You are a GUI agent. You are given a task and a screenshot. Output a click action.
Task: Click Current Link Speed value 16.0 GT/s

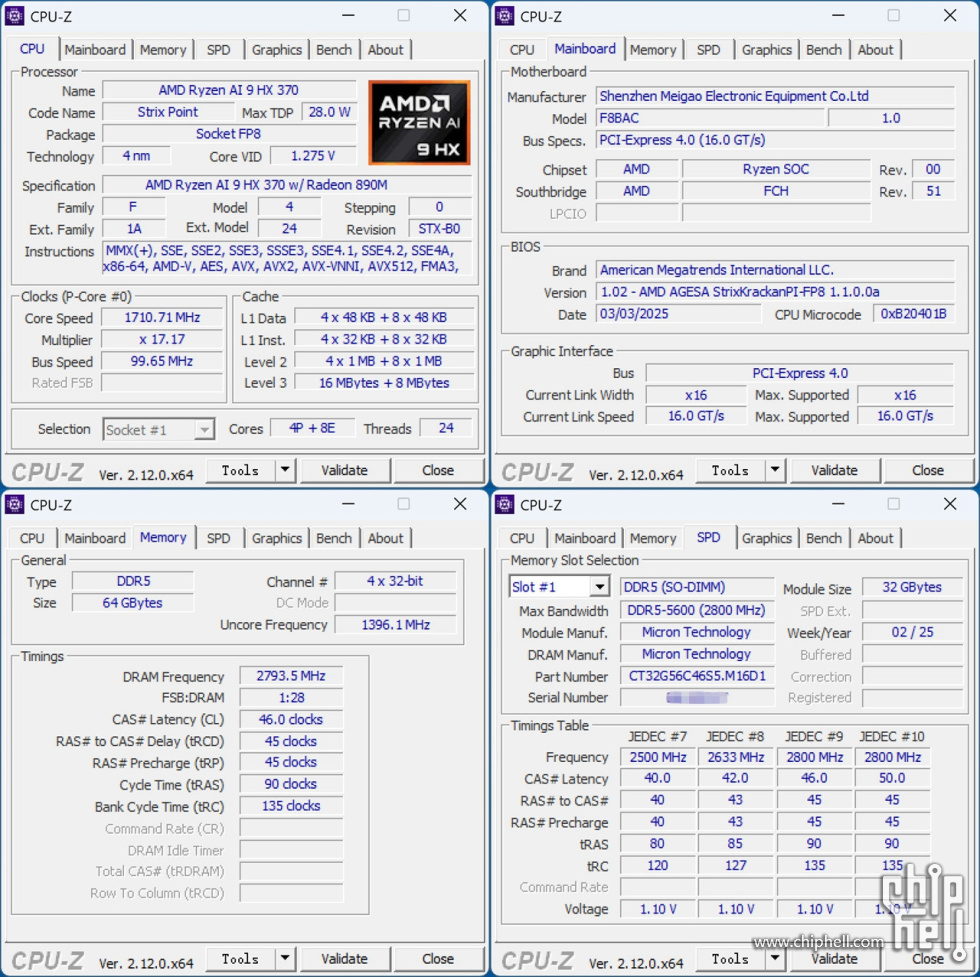point(696,416)
